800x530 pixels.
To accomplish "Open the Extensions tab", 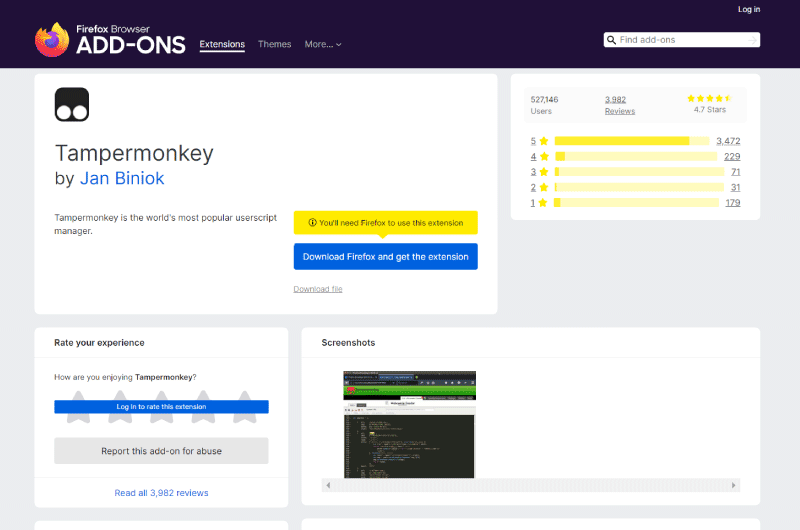I will 222,44.
